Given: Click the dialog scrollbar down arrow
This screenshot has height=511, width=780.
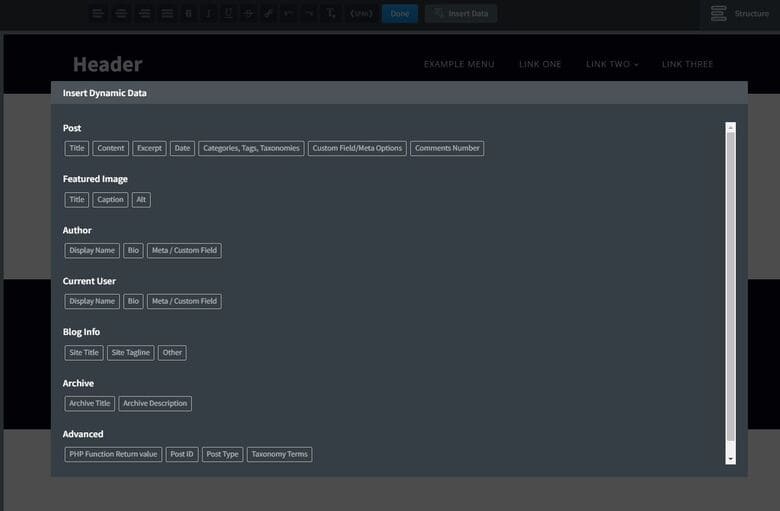Looking at the screenshot, I should (x=730, y=459).
